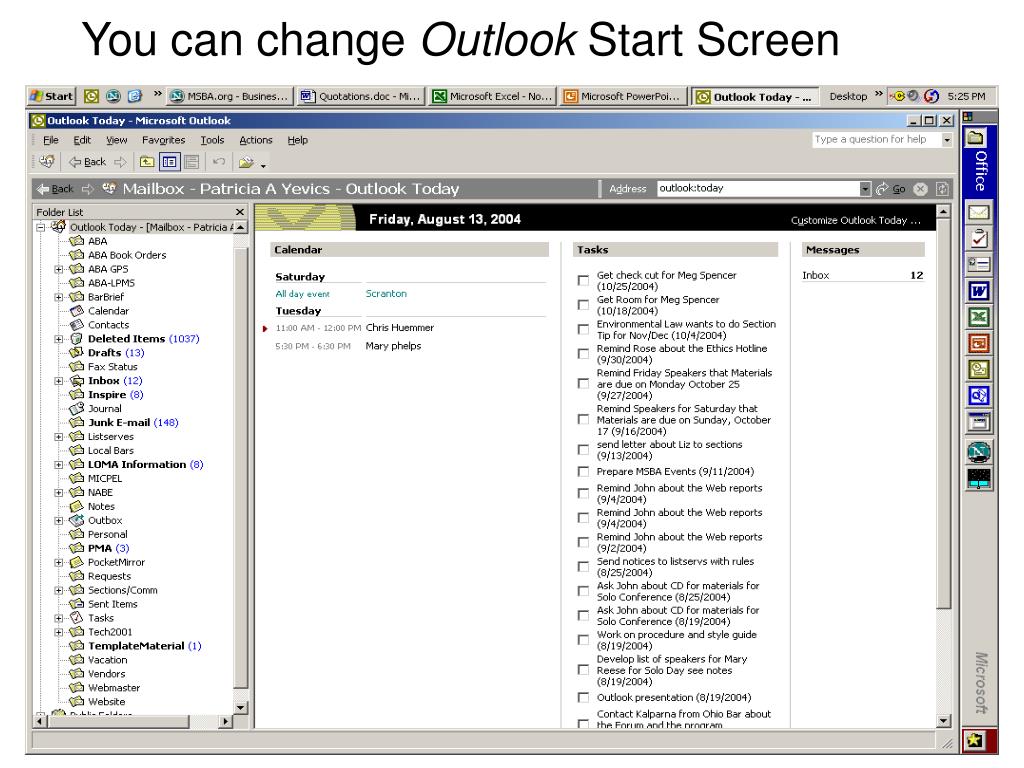Click the Preview Pane toolbar icon
The height and width of the screenshot is (768, 1024).
191,162
